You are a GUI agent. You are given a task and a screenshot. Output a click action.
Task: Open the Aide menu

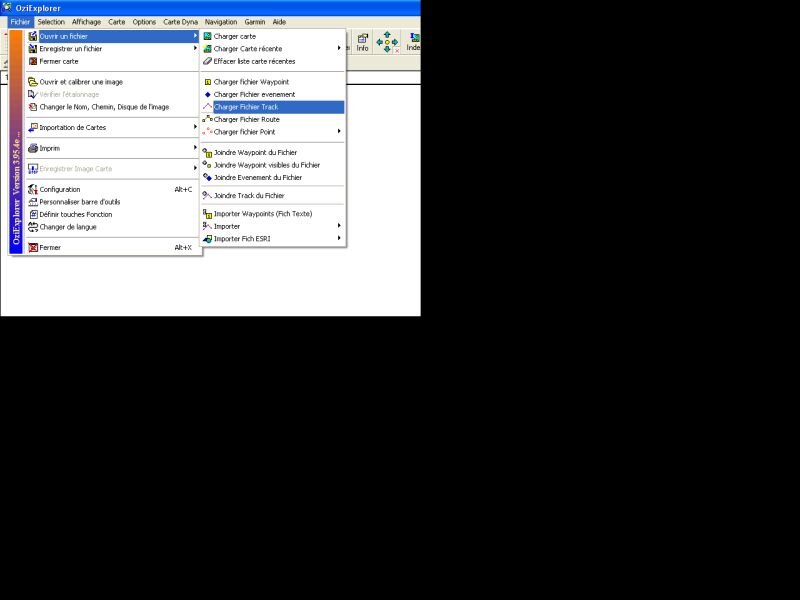coord(279,22)
